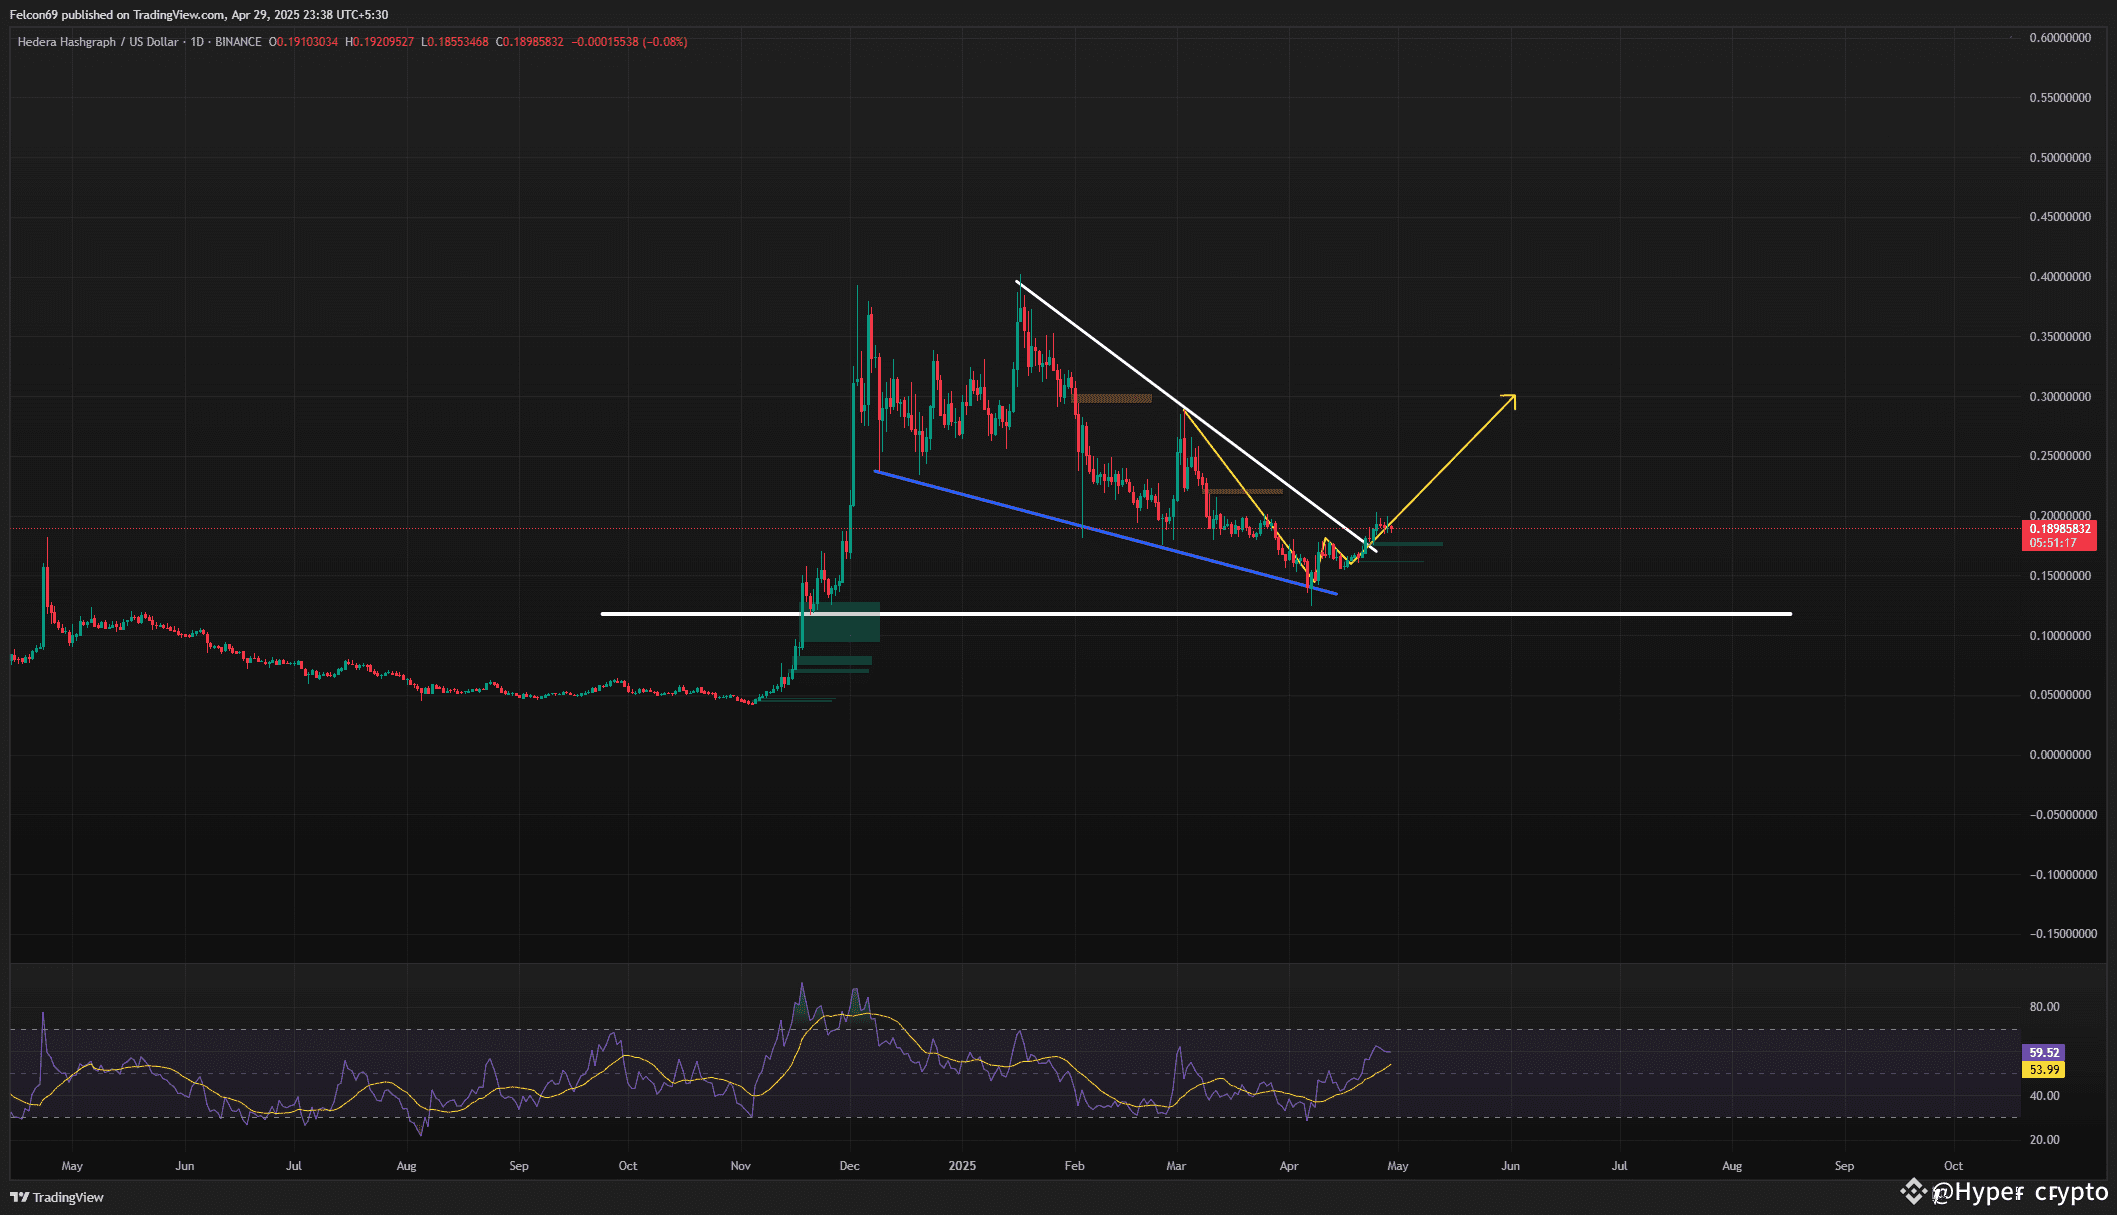Click the 0.40000000 price scale label
This screenshot has height=1215, width=2117.
(2059, 277)
